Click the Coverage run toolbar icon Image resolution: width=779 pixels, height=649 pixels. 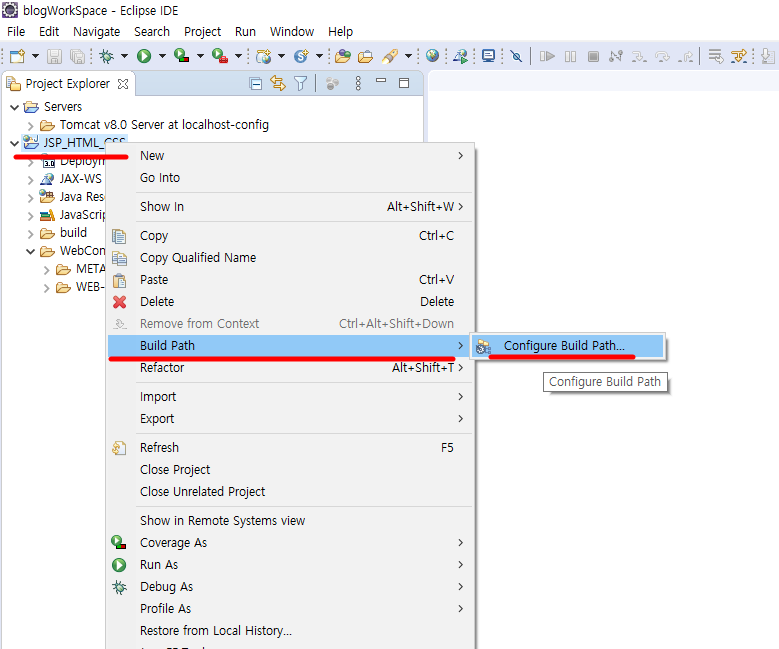click(x=181, y=56)
